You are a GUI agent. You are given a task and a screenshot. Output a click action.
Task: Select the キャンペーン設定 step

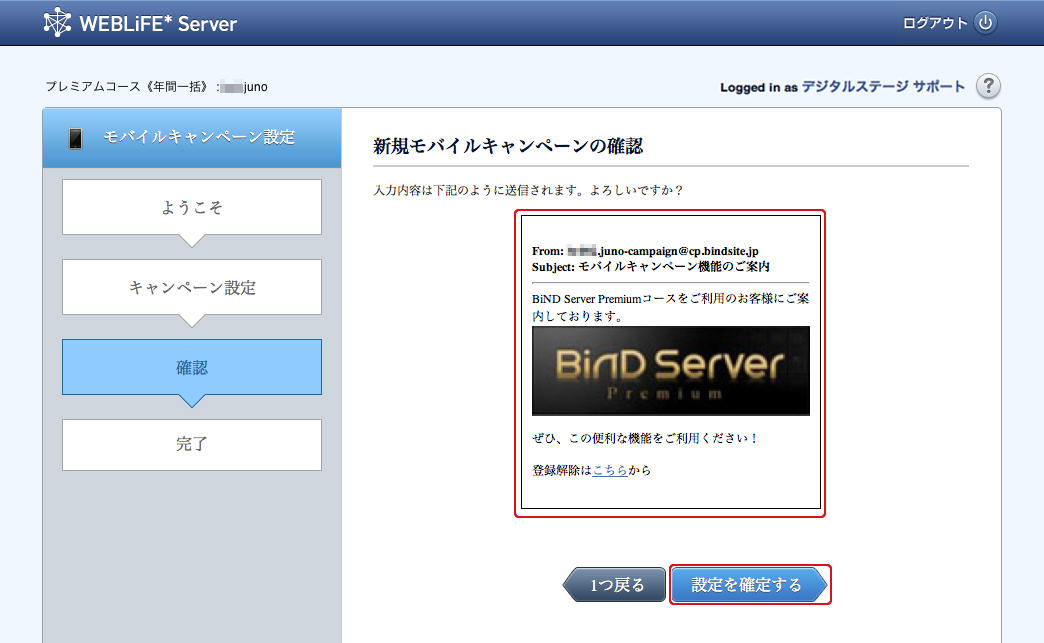192,287
